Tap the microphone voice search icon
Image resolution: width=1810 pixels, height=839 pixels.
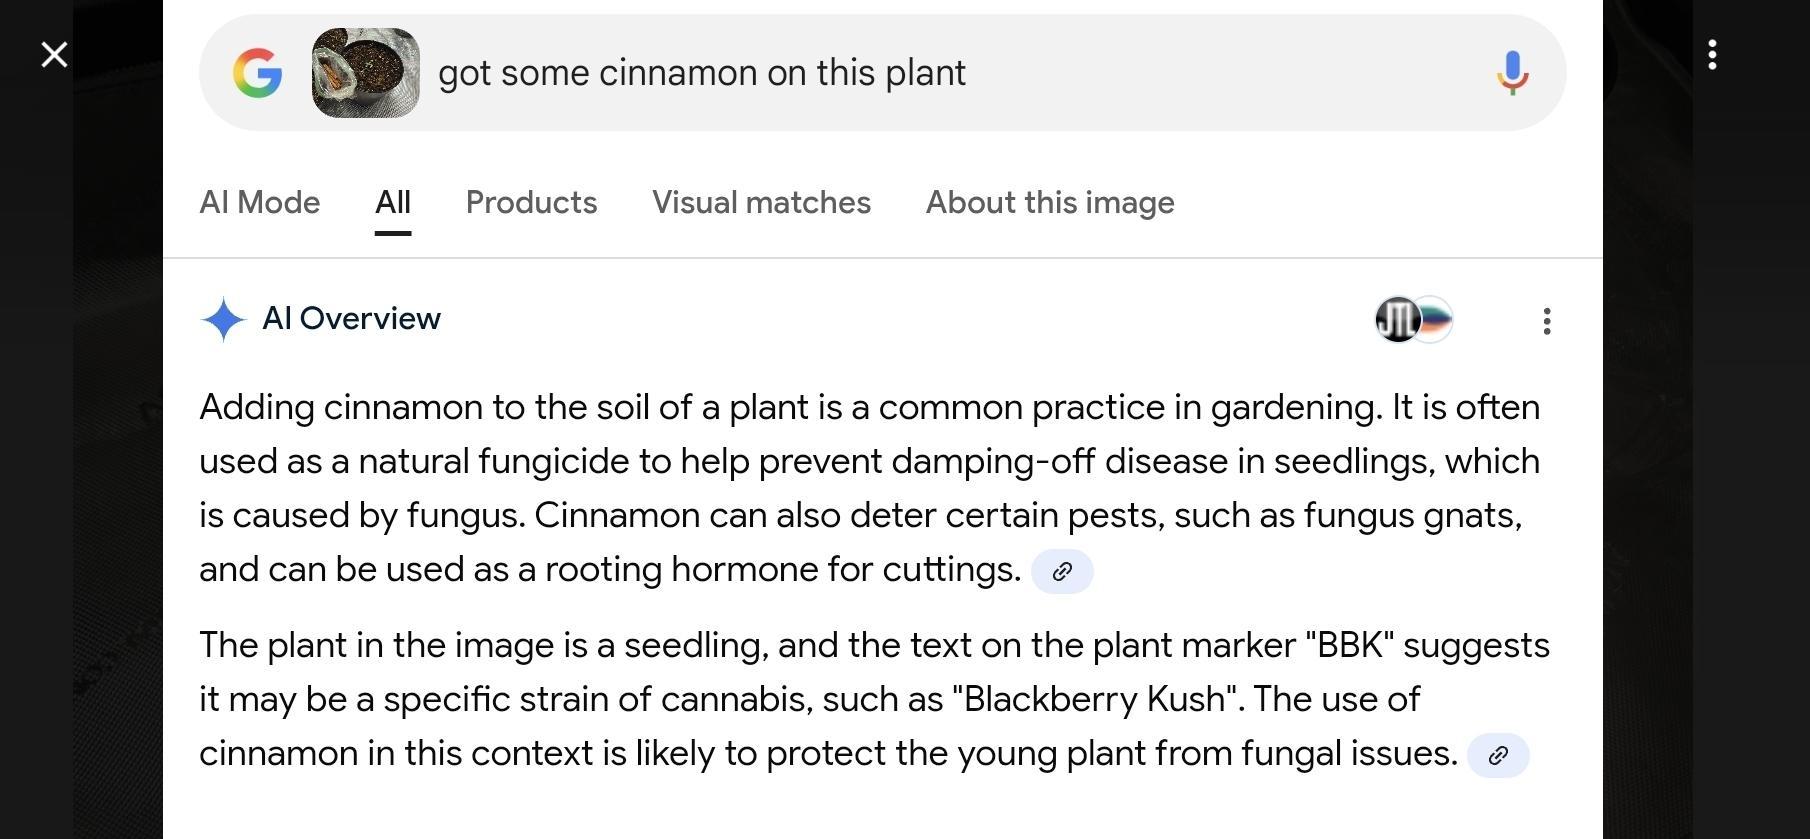(x=1512, y=73)
